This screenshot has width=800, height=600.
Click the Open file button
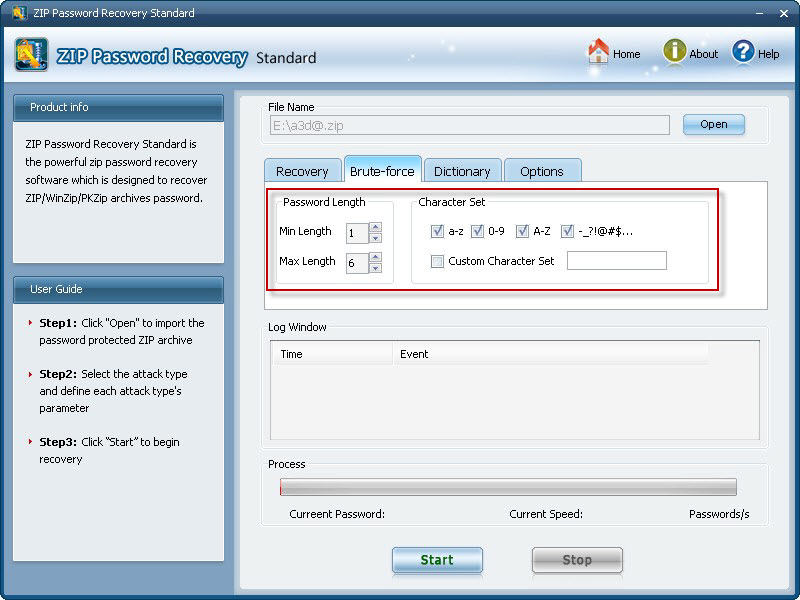pos(714,124)
